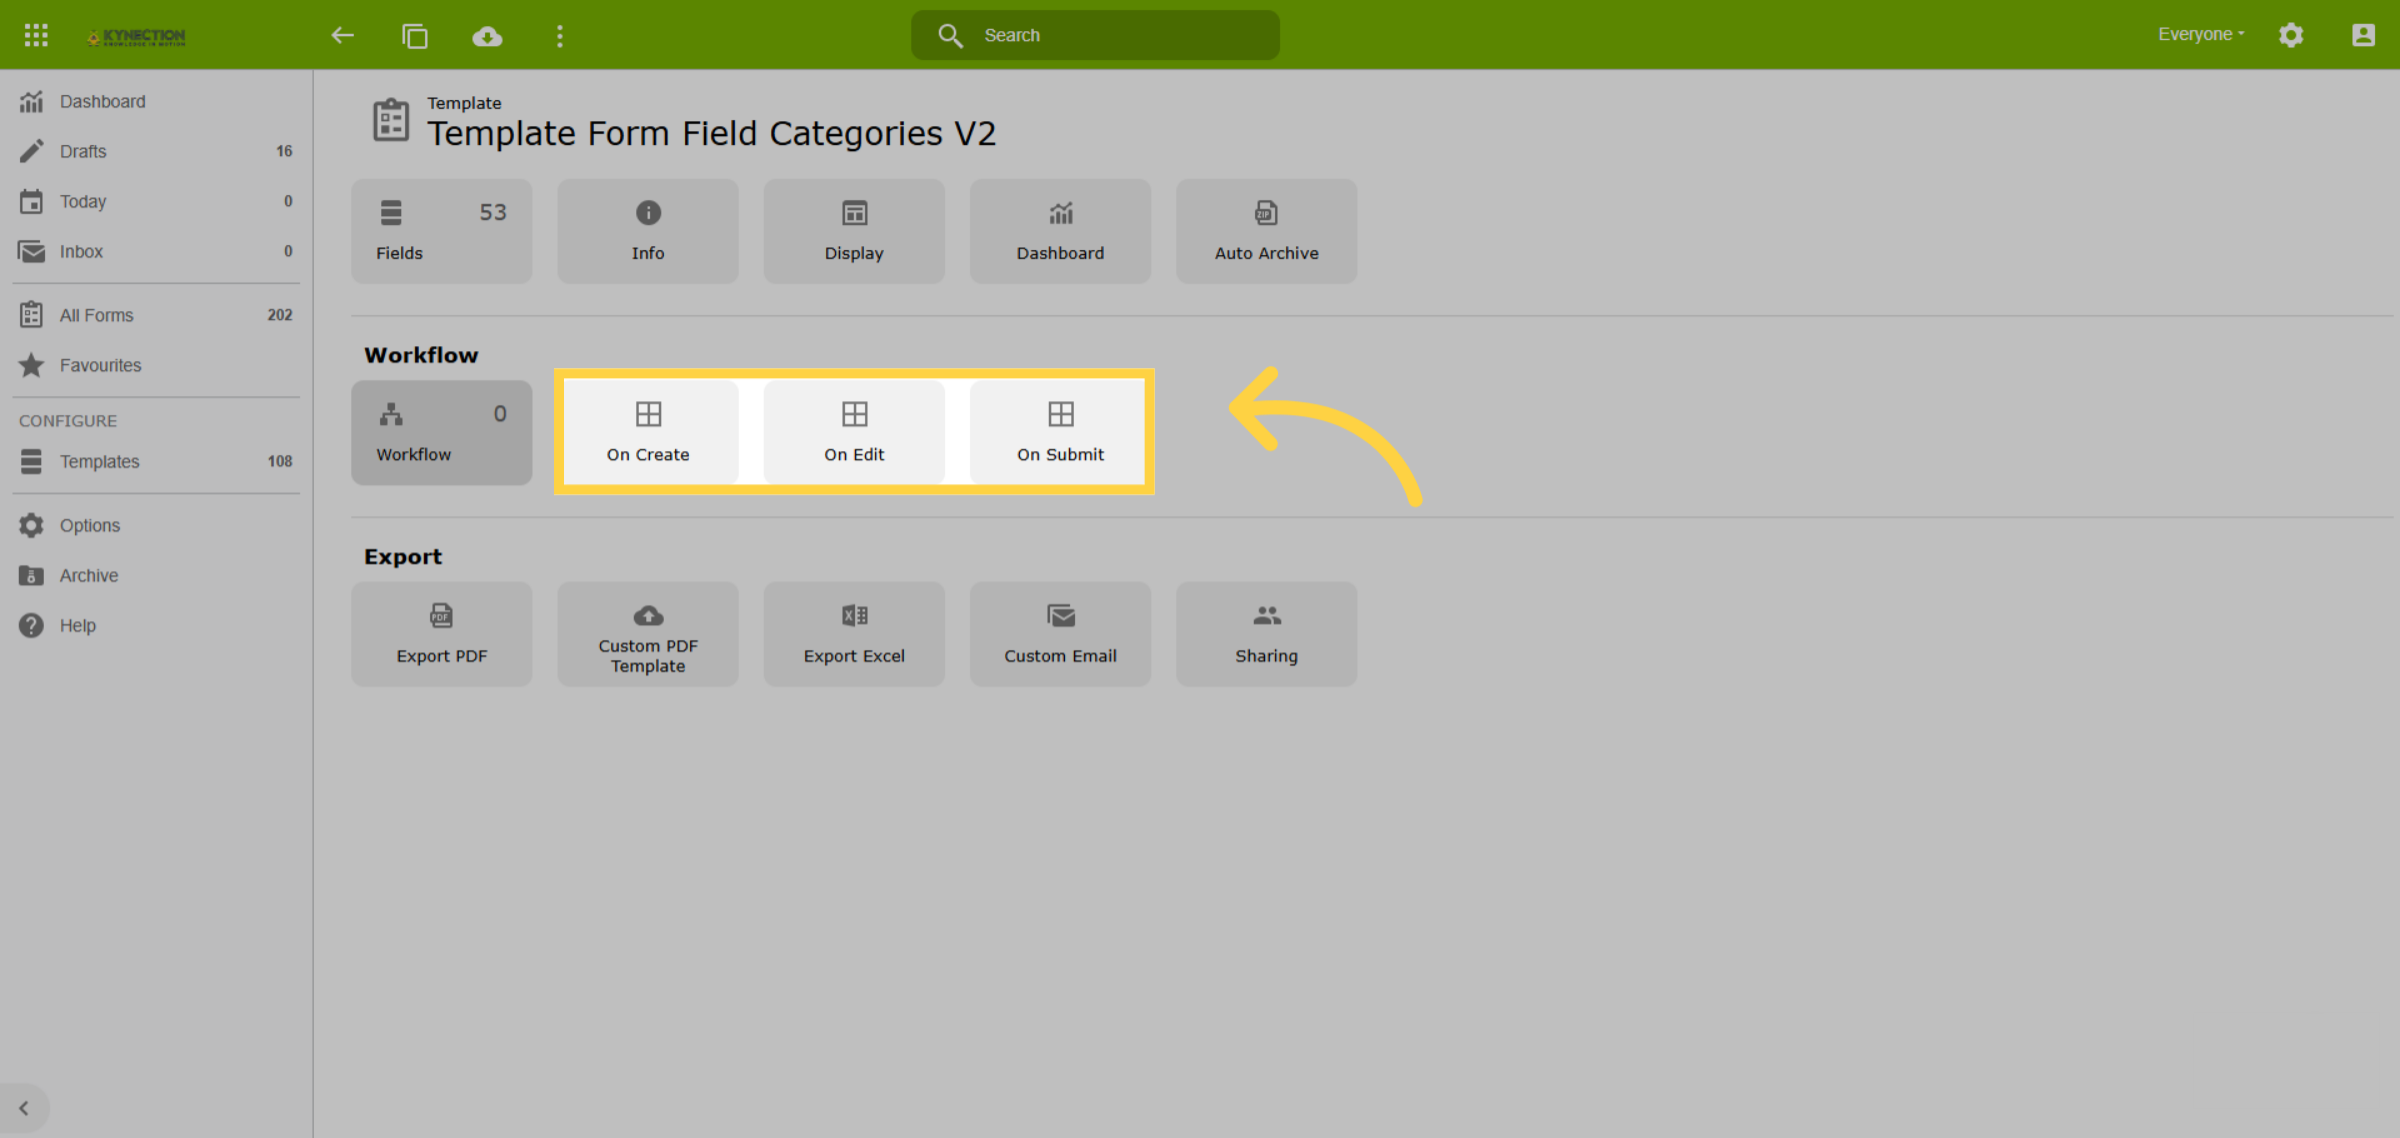2400x1138 pixels.
Task: Open settings gear icon in top bar
Action: 2291,35
